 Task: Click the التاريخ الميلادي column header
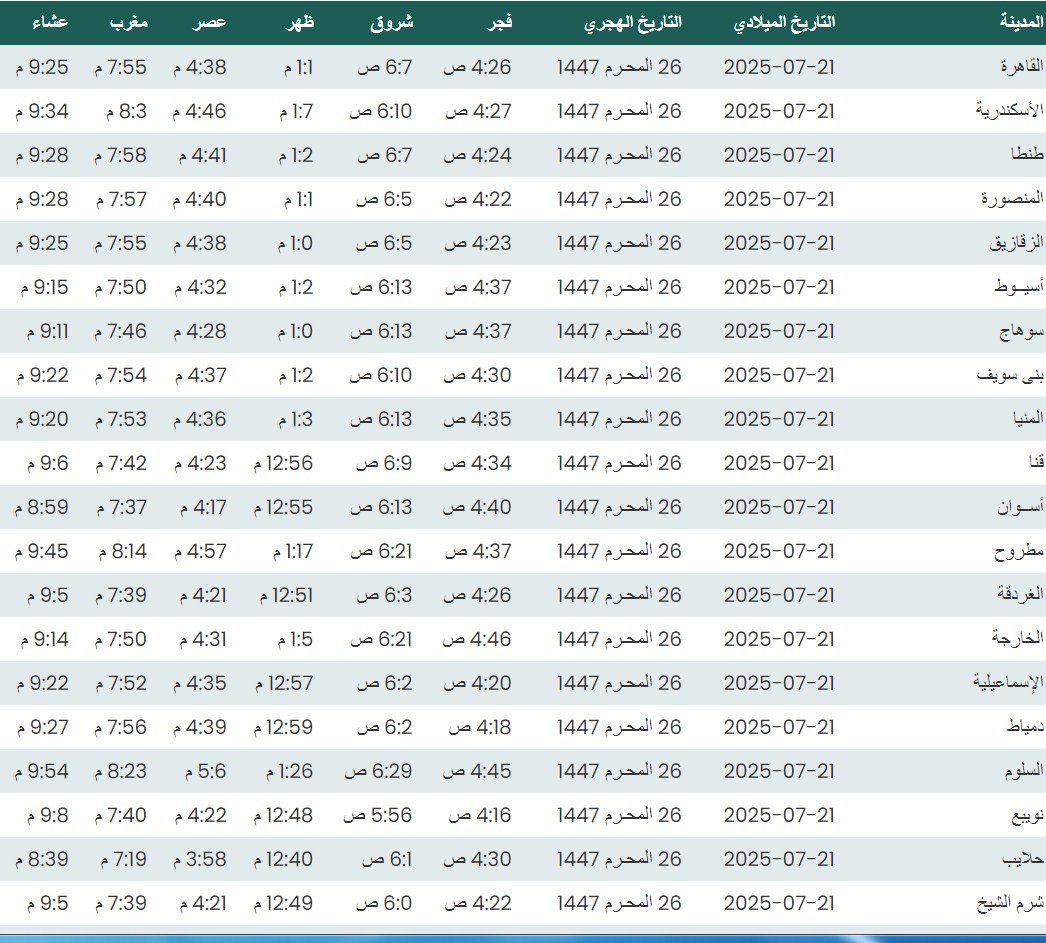point(784,22)
